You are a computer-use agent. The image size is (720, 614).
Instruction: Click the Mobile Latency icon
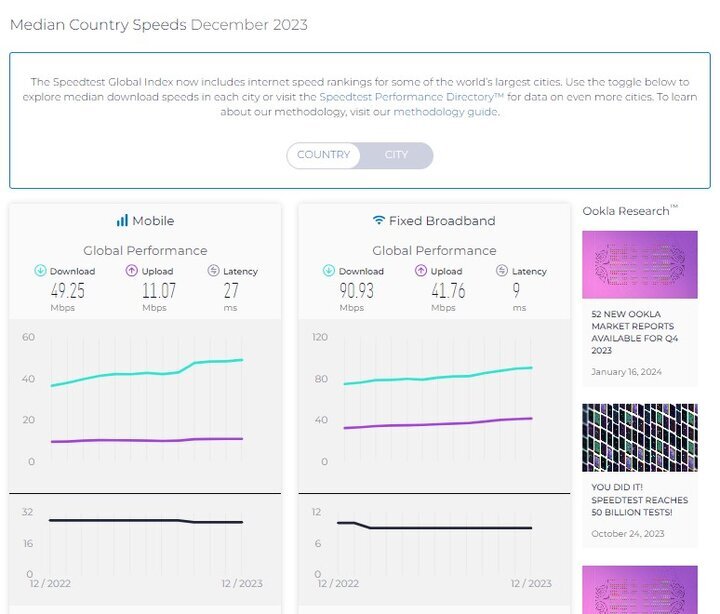click(x=214, y=270)
